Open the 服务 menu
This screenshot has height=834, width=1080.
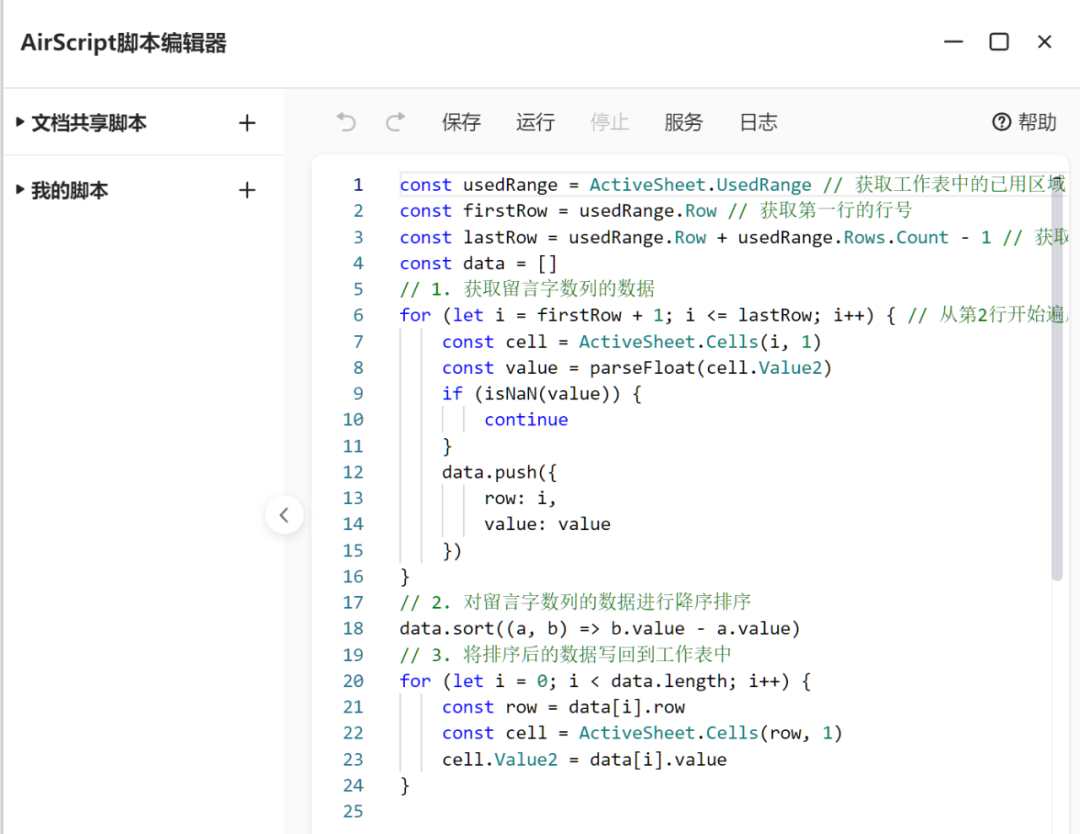pyautogui.click(x=683, y=123)
